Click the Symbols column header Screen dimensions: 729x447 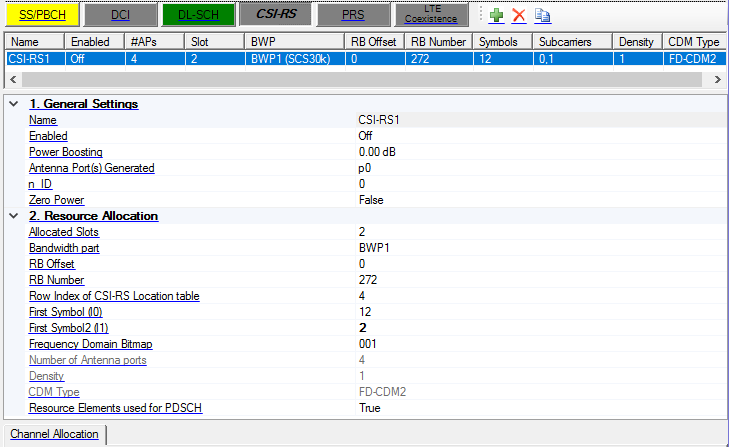point(503,42)
